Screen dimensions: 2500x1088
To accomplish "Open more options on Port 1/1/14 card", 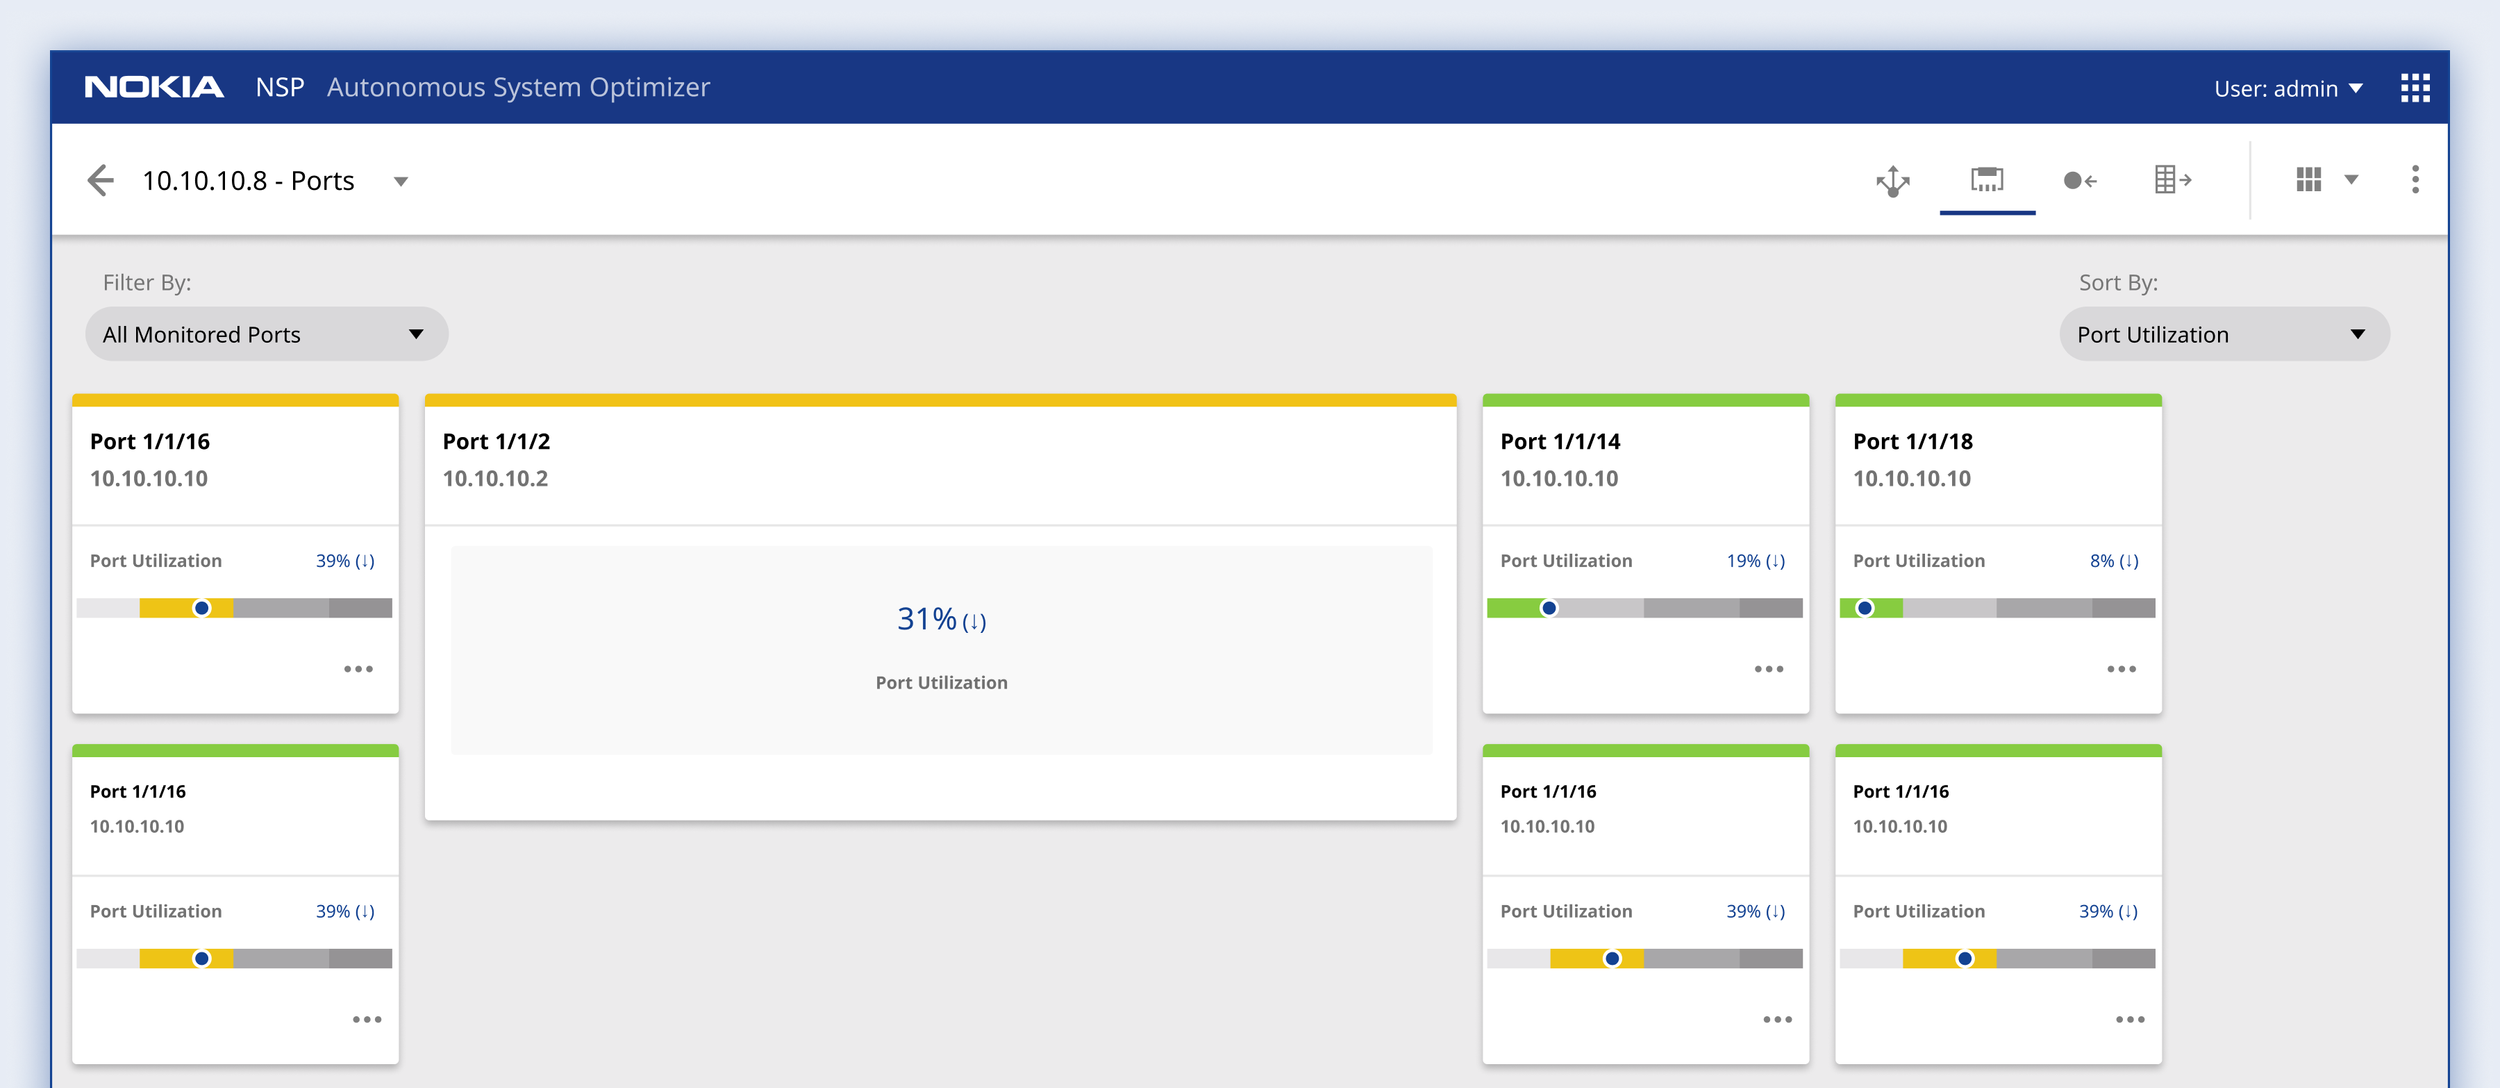I will (1768, 669).
